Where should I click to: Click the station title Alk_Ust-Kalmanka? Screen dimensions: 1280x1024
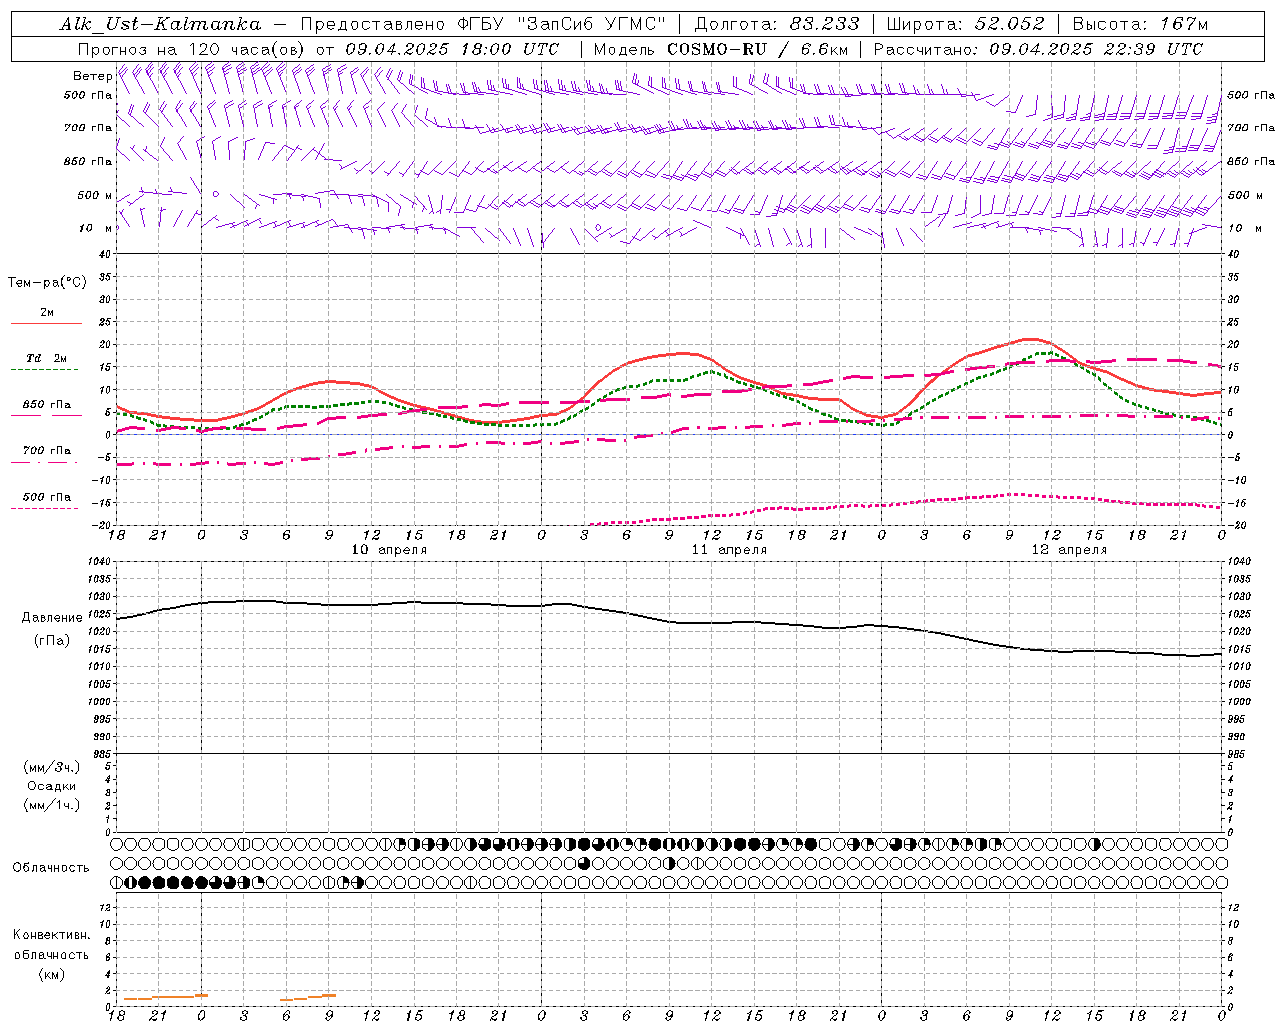coord(161,24)
